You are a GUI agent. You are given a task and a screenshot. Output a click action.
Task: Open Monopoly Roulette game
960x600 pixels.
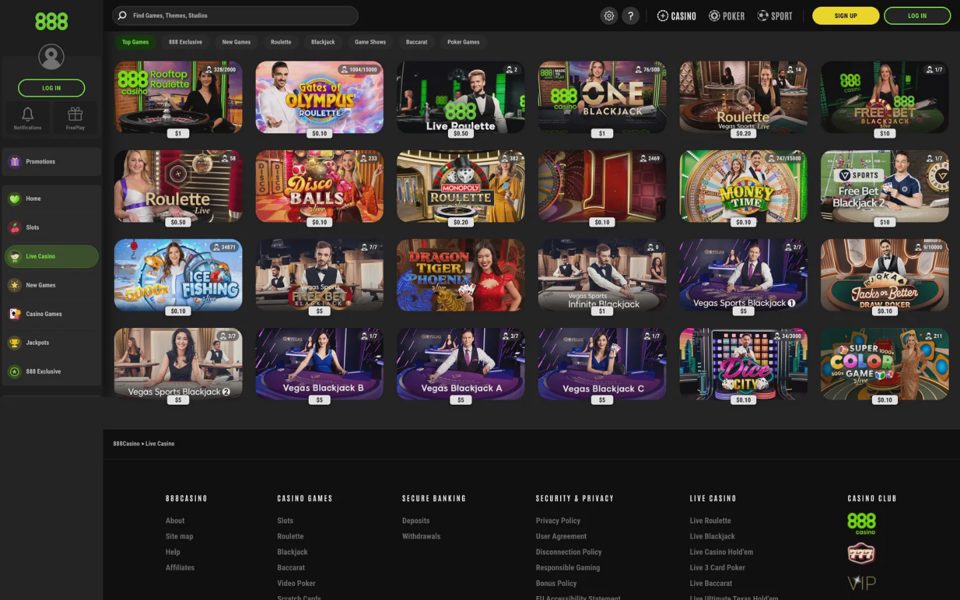(x=460, y=186)
